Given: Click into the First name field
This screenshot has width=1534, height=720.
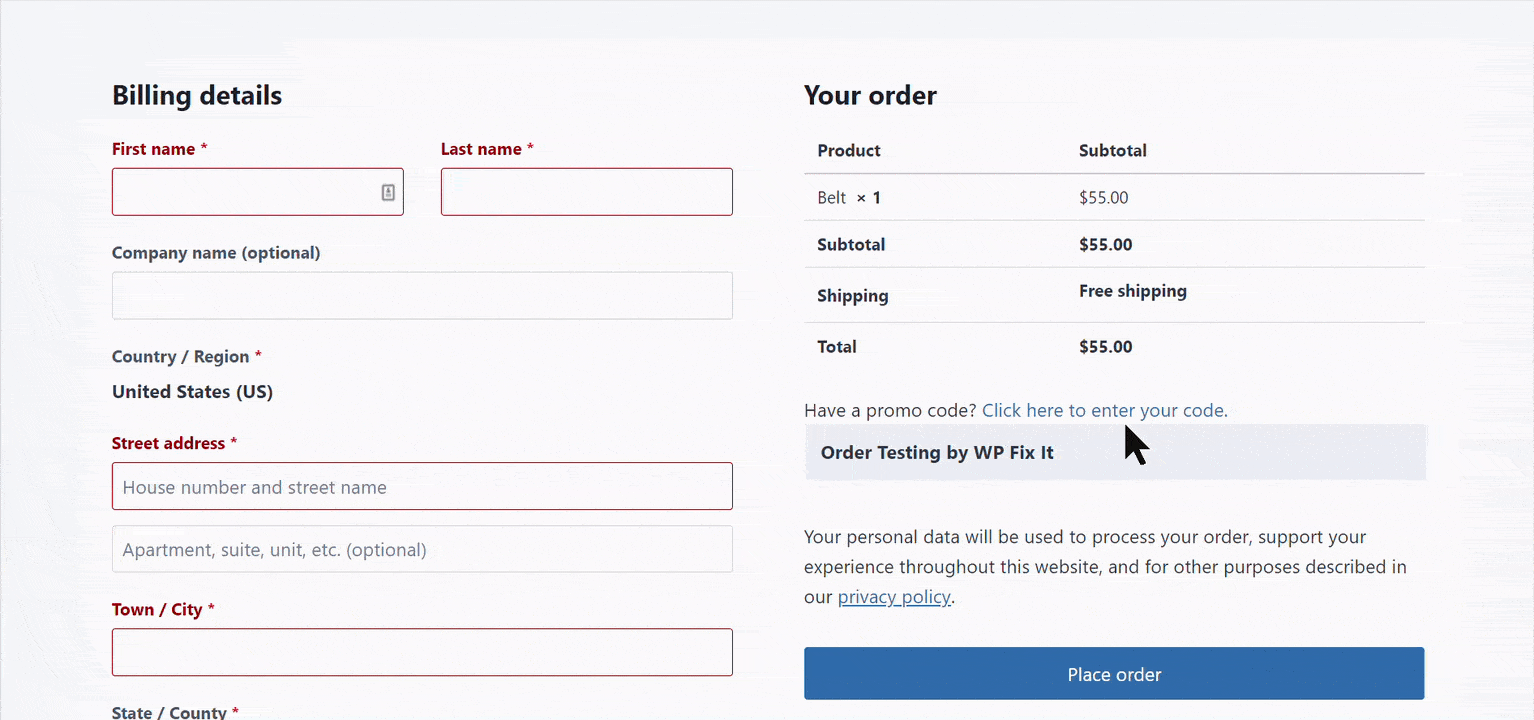Looking at the screenshot, I should (250, 192).
